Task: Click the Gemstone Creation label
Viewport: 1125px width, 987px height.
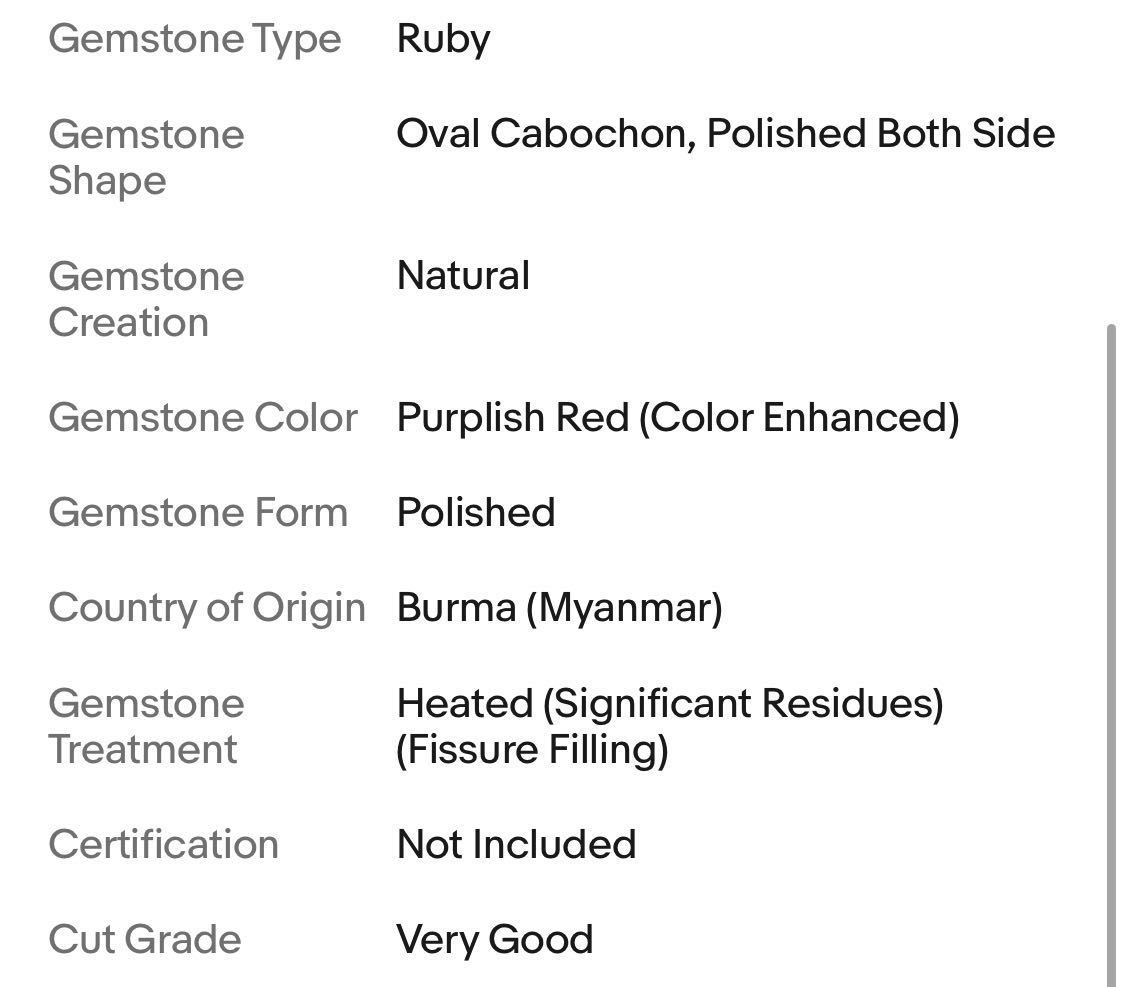Action: point(146,299)
